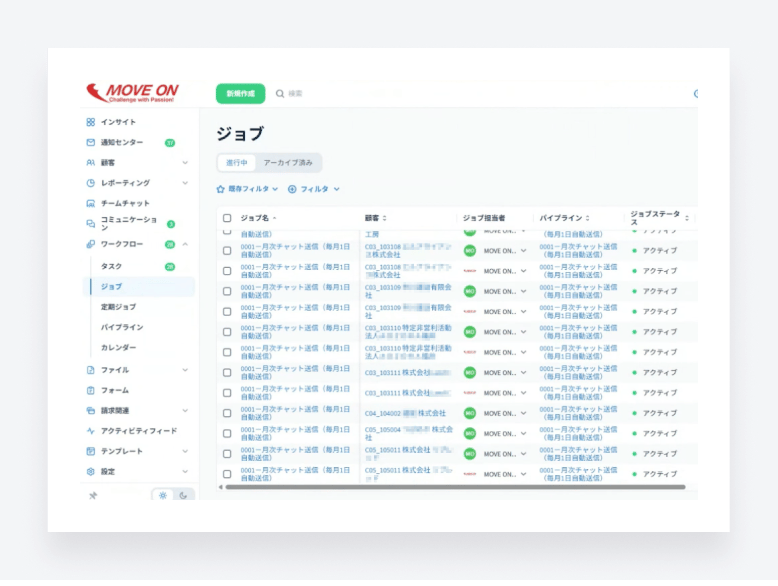Check the C04_104002 row checkbox
The image size is (778, 586).
[x=227, y=413]
